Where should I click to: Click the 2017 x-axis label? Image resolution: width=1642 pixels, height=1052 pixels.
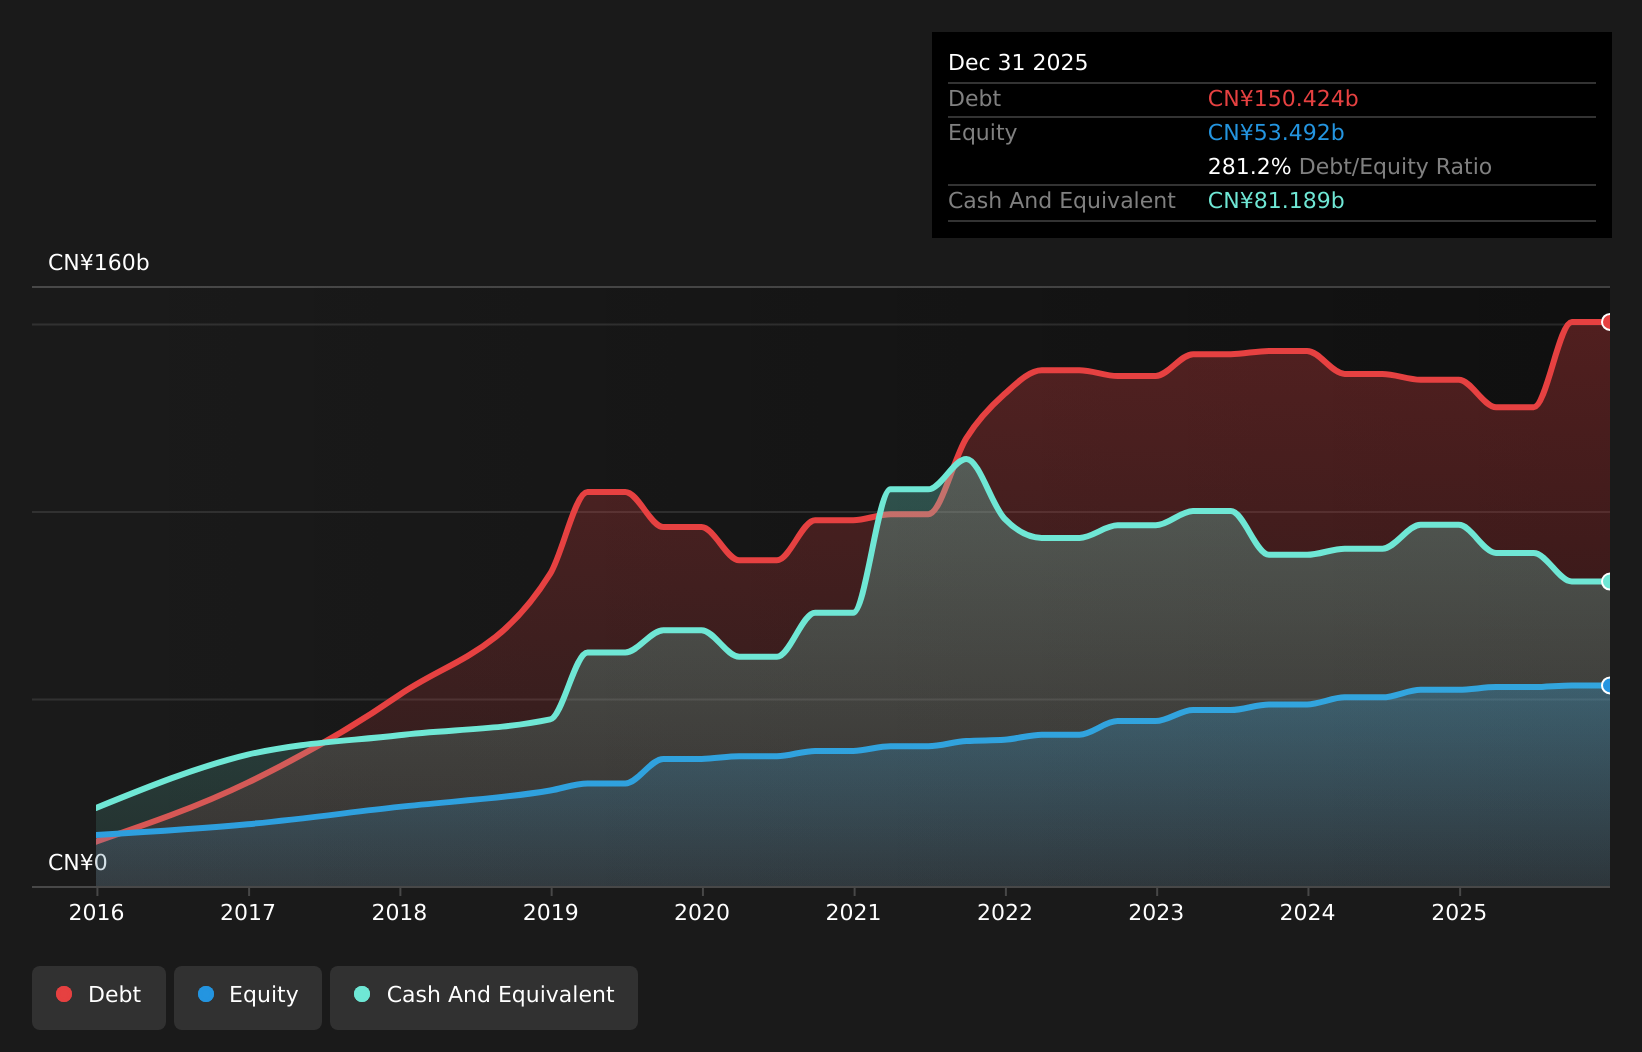pyautogui.click(x=248, y=913)
